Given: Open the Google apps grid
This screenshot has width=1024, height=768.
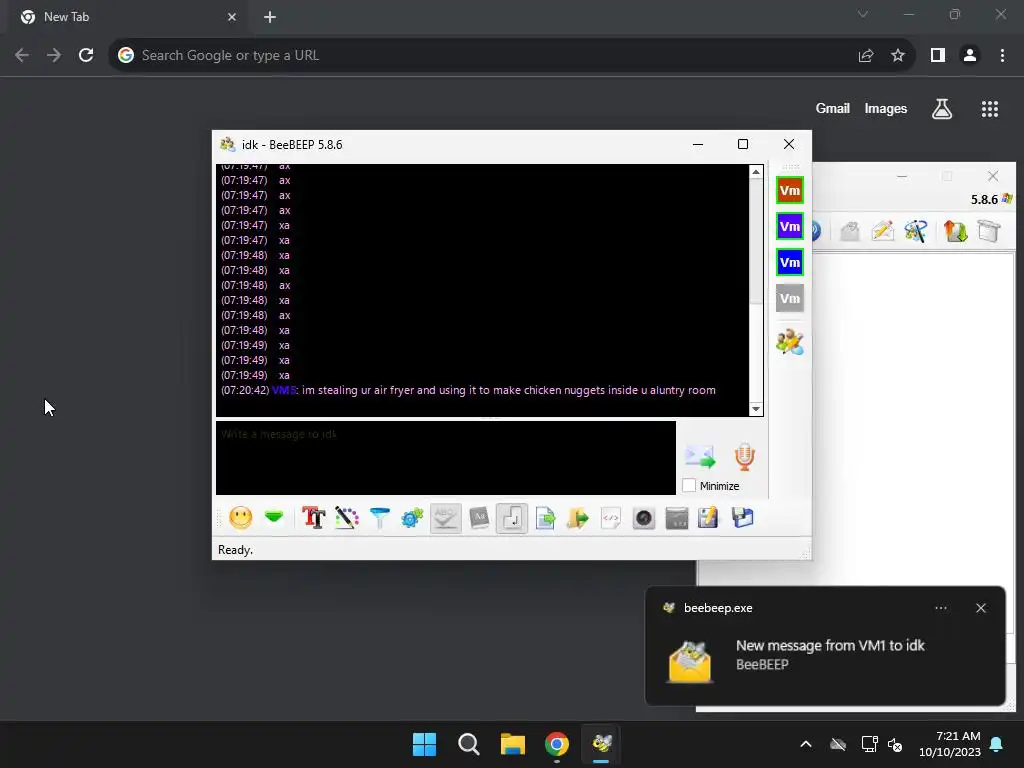Looking at the screenshot, I should point(989,108).
